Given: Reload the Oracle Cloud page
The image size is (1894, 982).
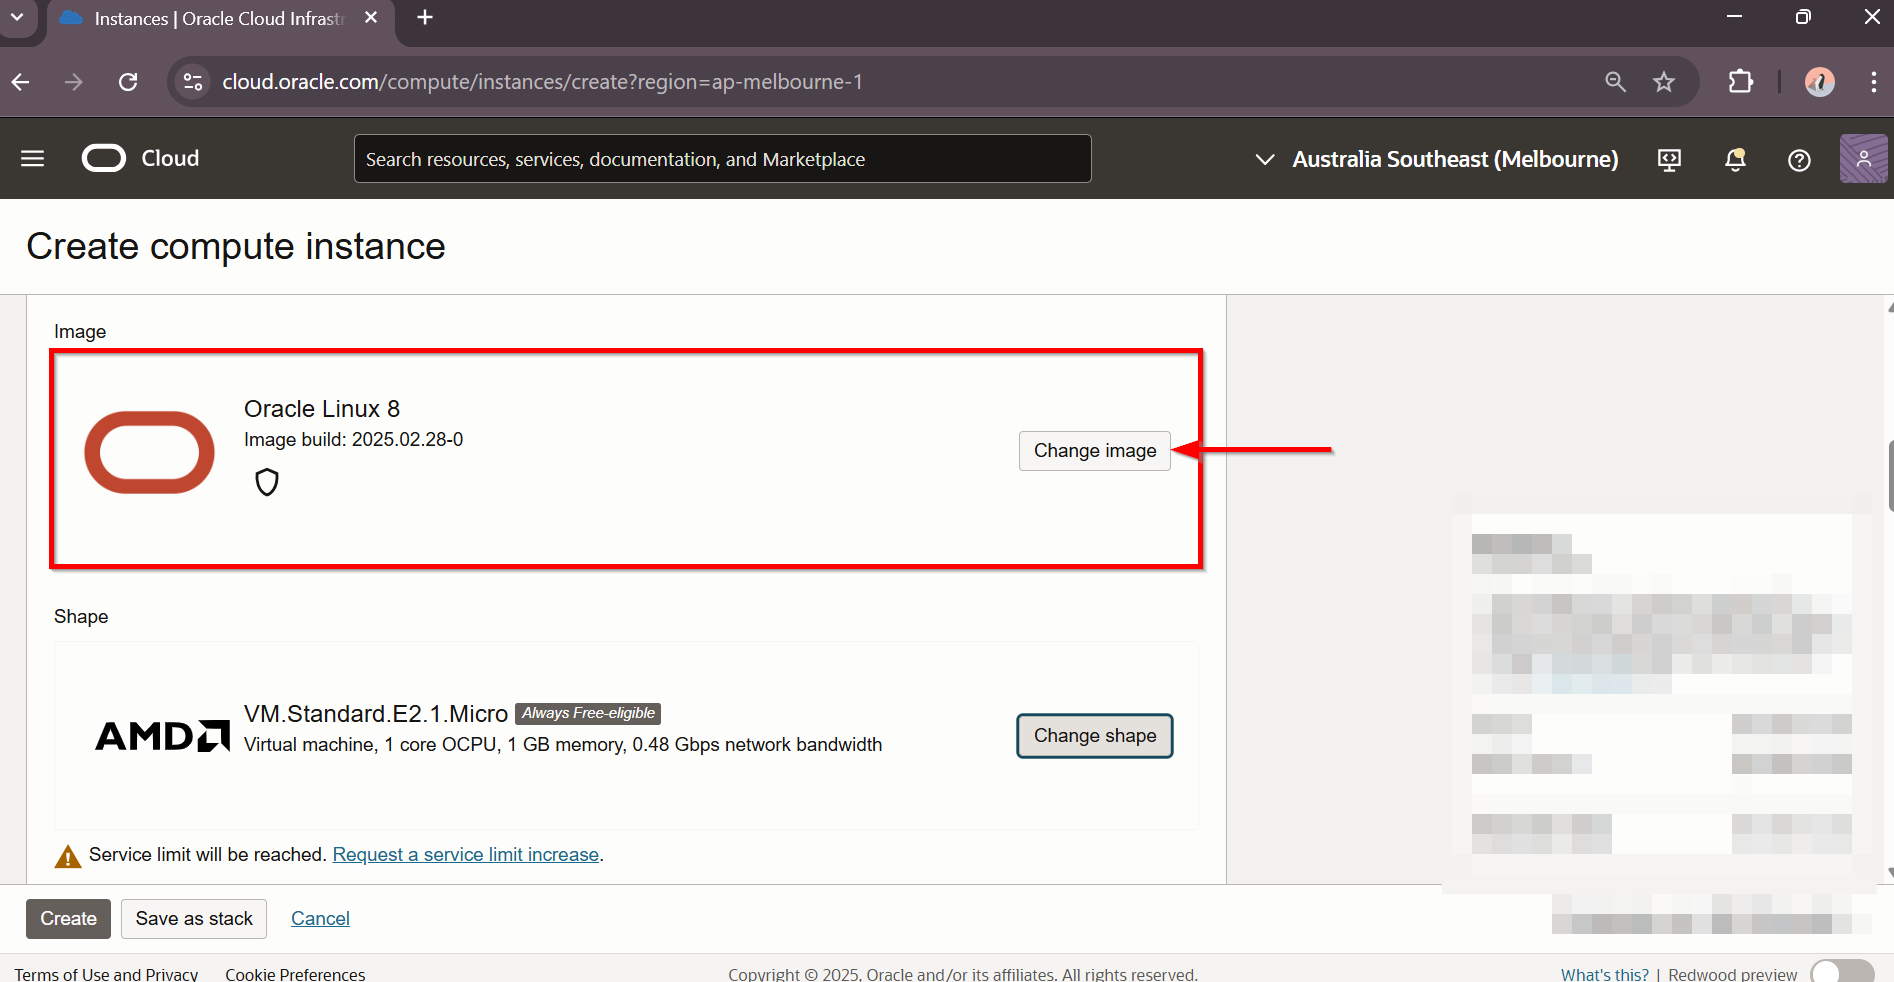Looking at the screenshot, I should (128, 82).
